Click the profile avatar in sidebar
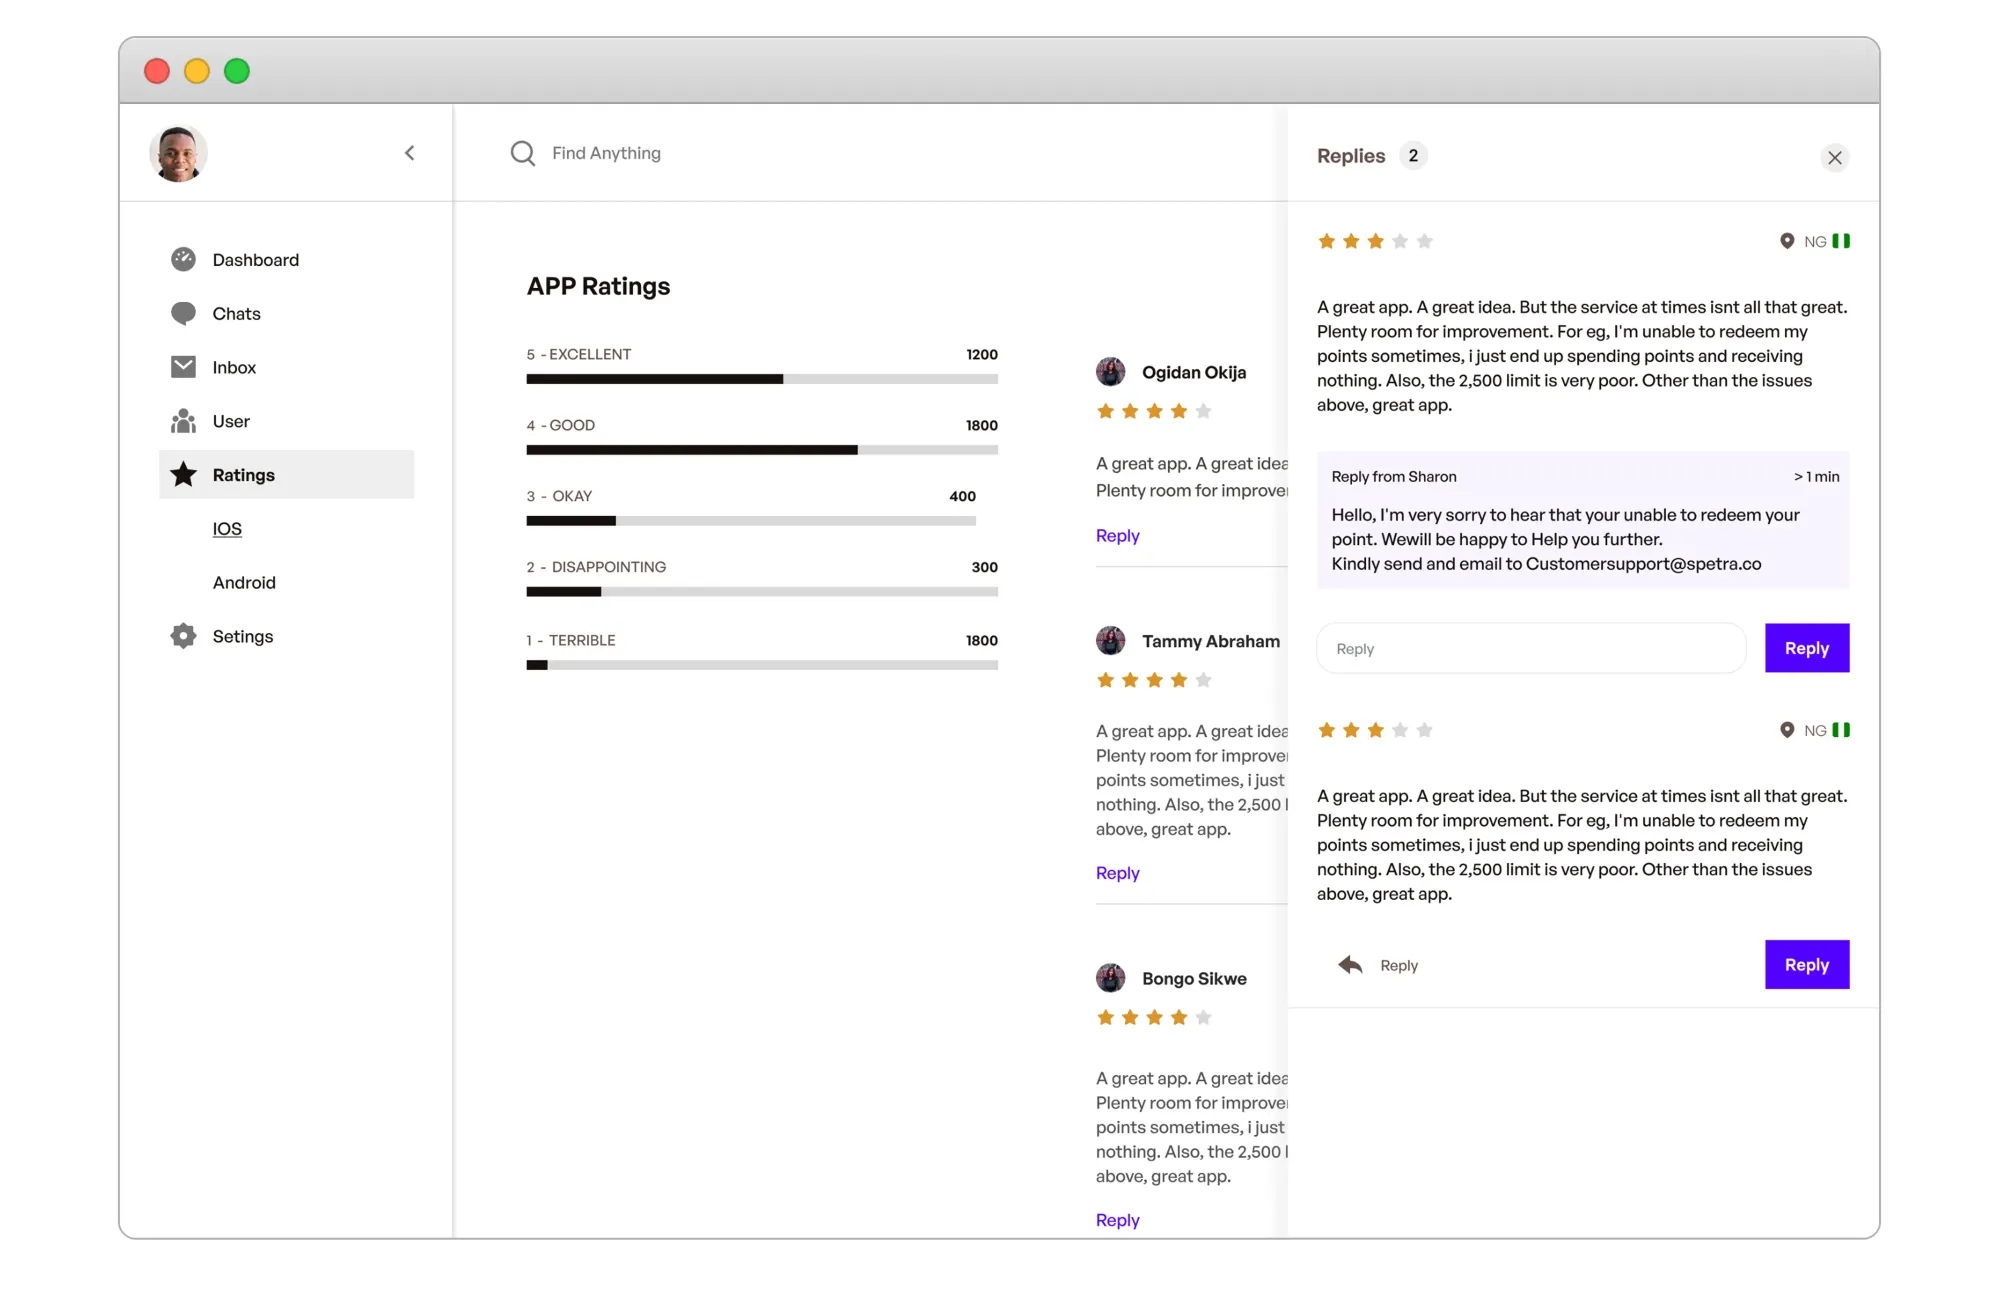This screenshot has width=1999, height=1289. 178,153
